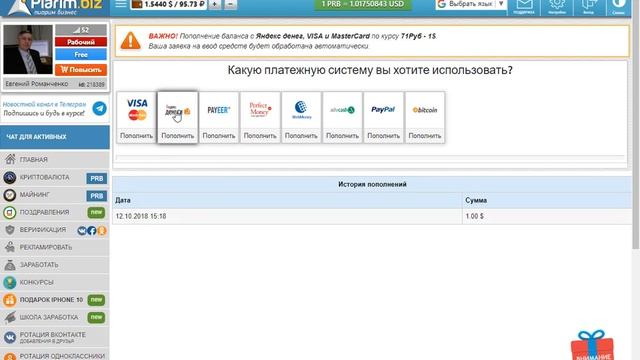The width and height of the screenshot is (640, 360).
Task: Open КОНКУРСЫ in the sidebar
Action: (x=55, y=282)
